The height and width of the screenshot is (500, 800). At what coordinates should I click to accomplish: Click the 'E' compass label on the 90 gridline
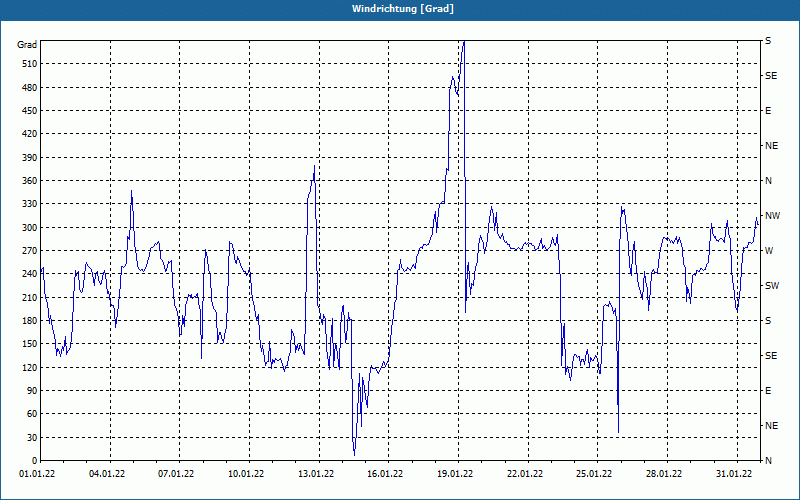pos(768,391)
